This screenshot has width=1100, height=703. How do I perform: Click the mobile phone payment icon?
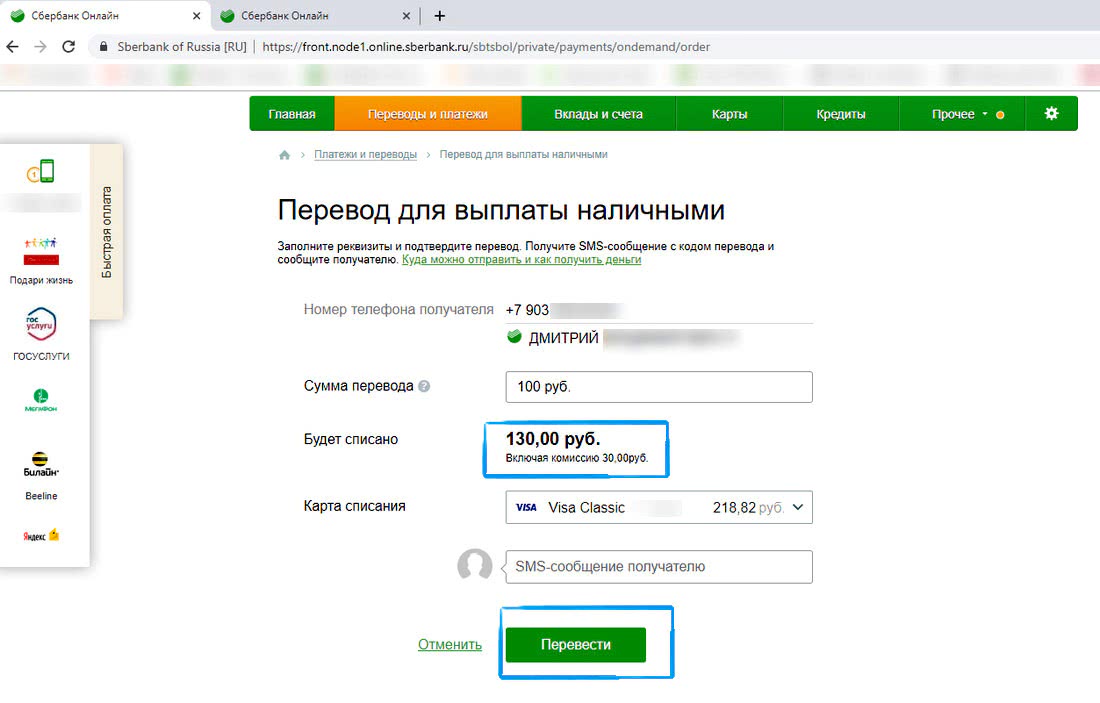point(41,172)
